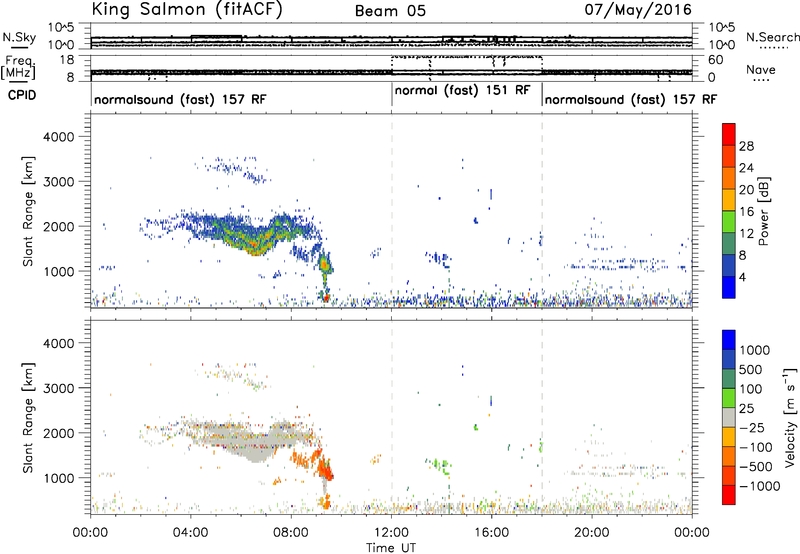Click the '4000' tick on the power panel axis

coord(58,137)
